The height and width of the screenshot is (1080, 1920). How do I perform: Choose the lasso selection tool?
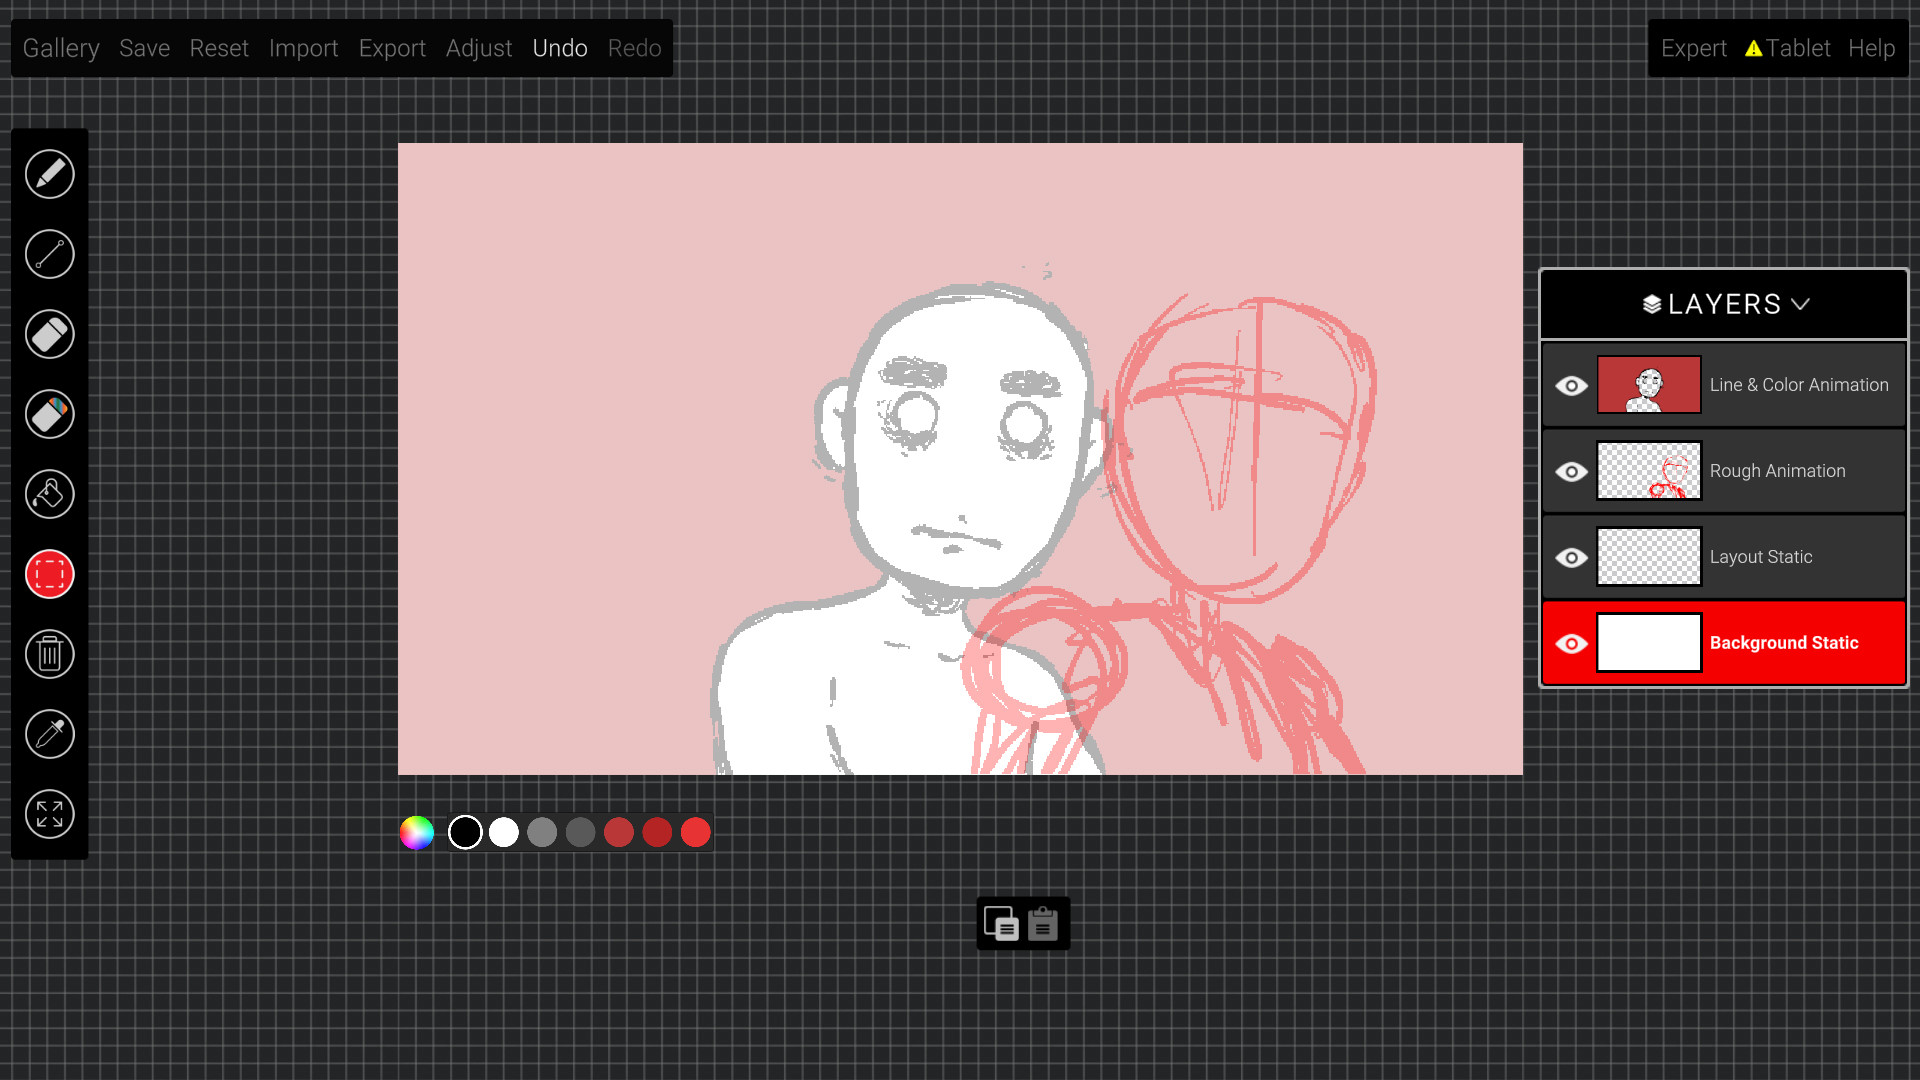[49, 574]
